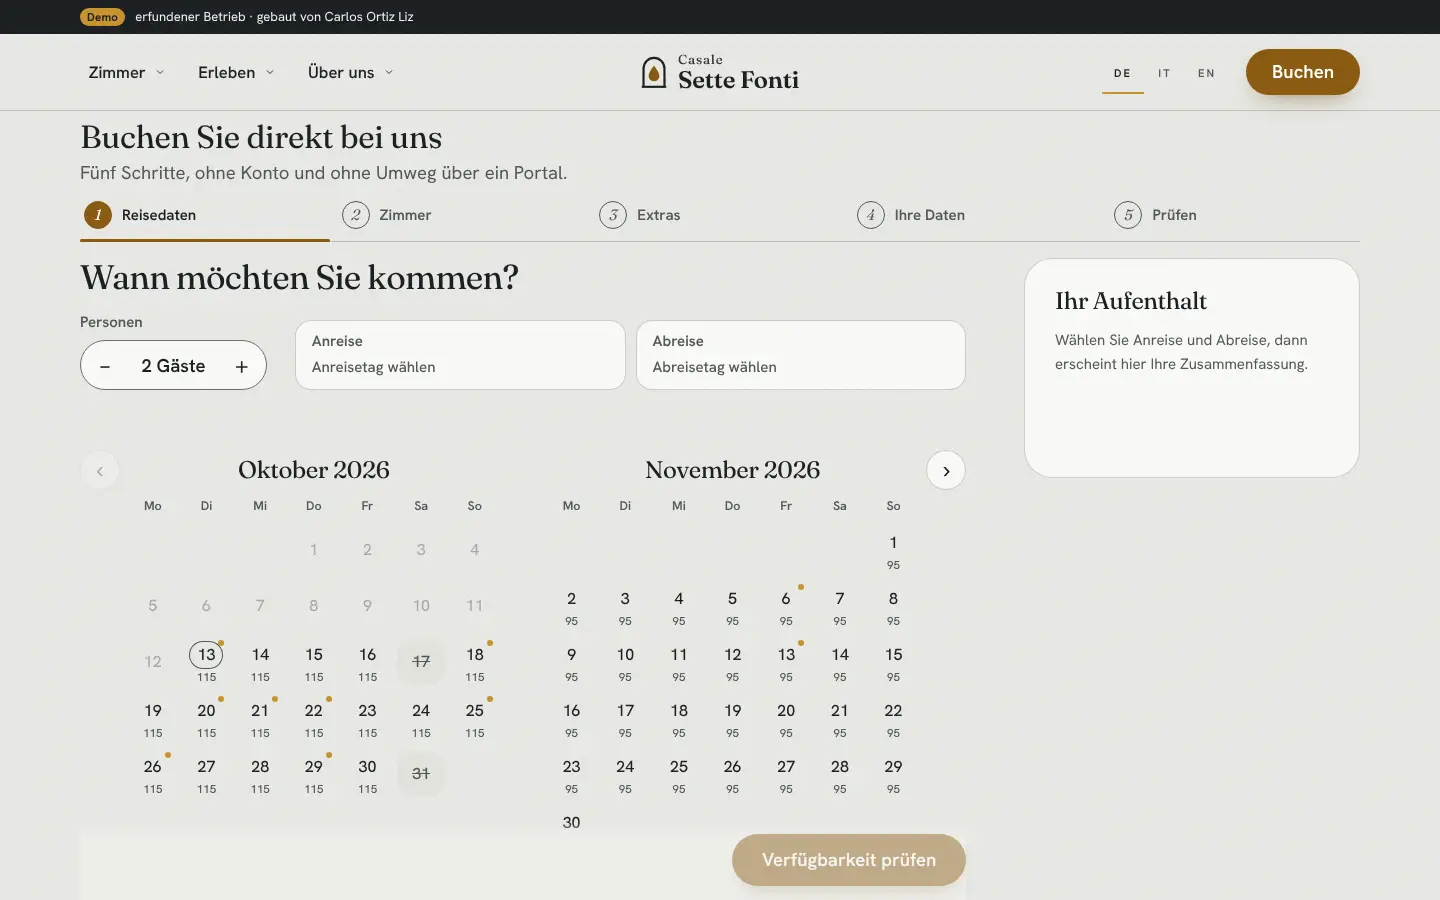Choose November 6 as date
Image resolution: width=1440 pixels, height=900 pixels.
point(786,606)
